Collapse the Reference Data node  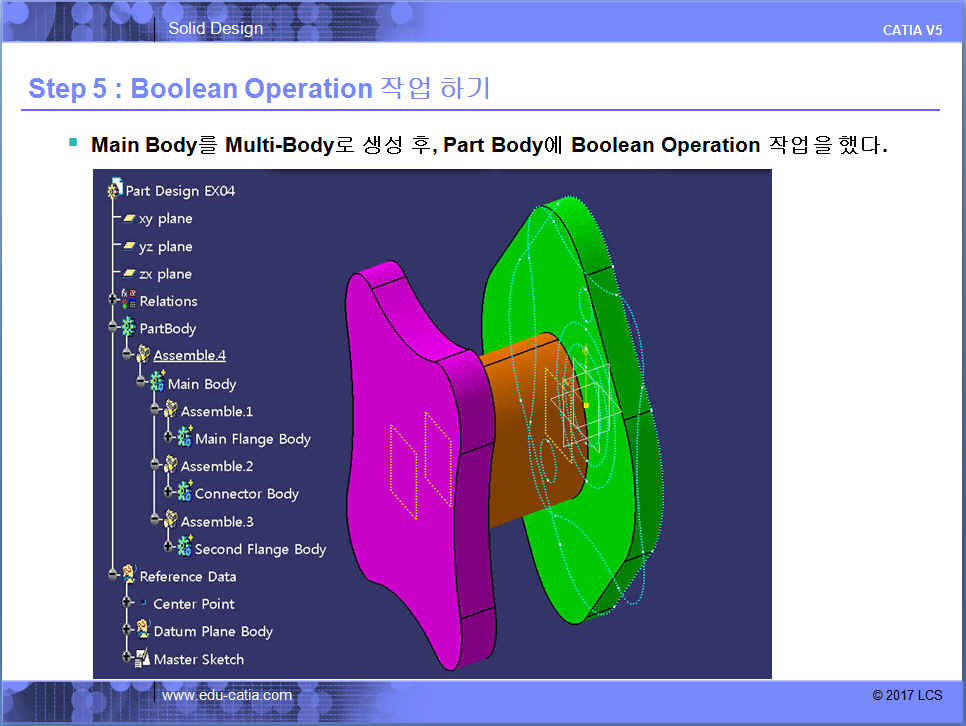114,576
